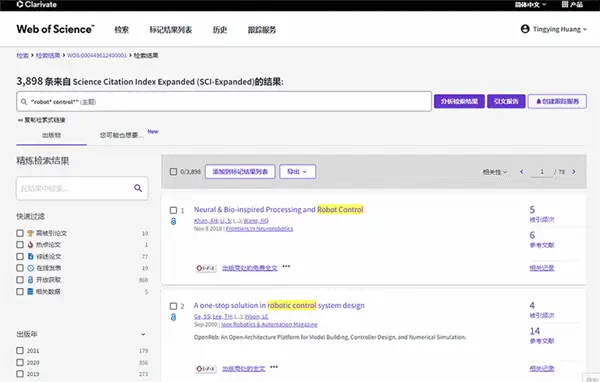Click into the refine results search field
This screenshot has height=382, width=600.
click(x=75, y=188)
